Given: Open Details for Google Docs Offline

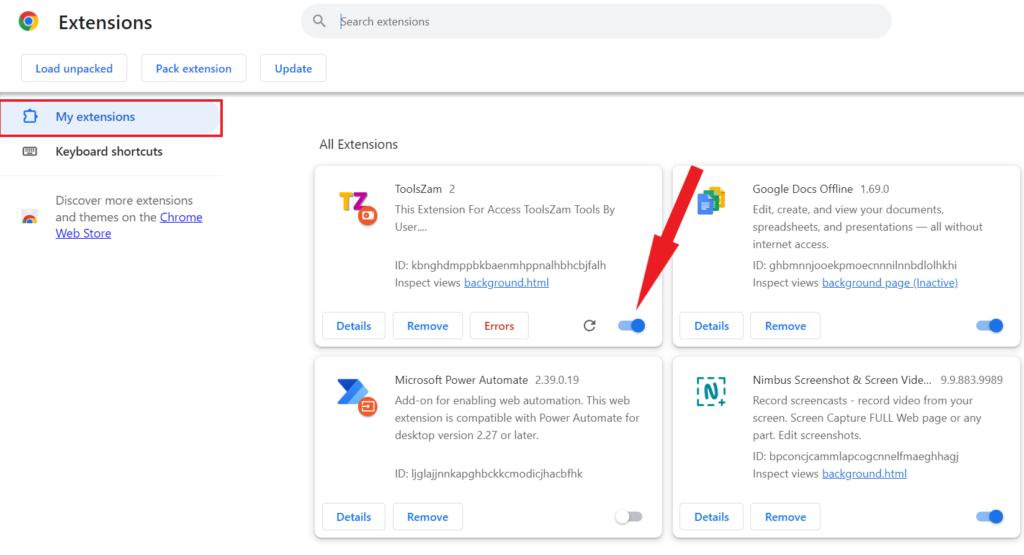Looking at the screenshot, I should click(711, 325).
